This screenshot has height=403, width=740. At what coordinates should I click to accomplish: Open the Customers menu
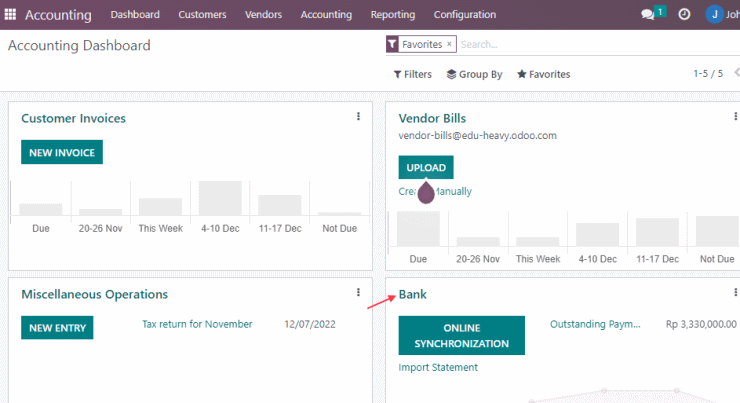[202, 15]
